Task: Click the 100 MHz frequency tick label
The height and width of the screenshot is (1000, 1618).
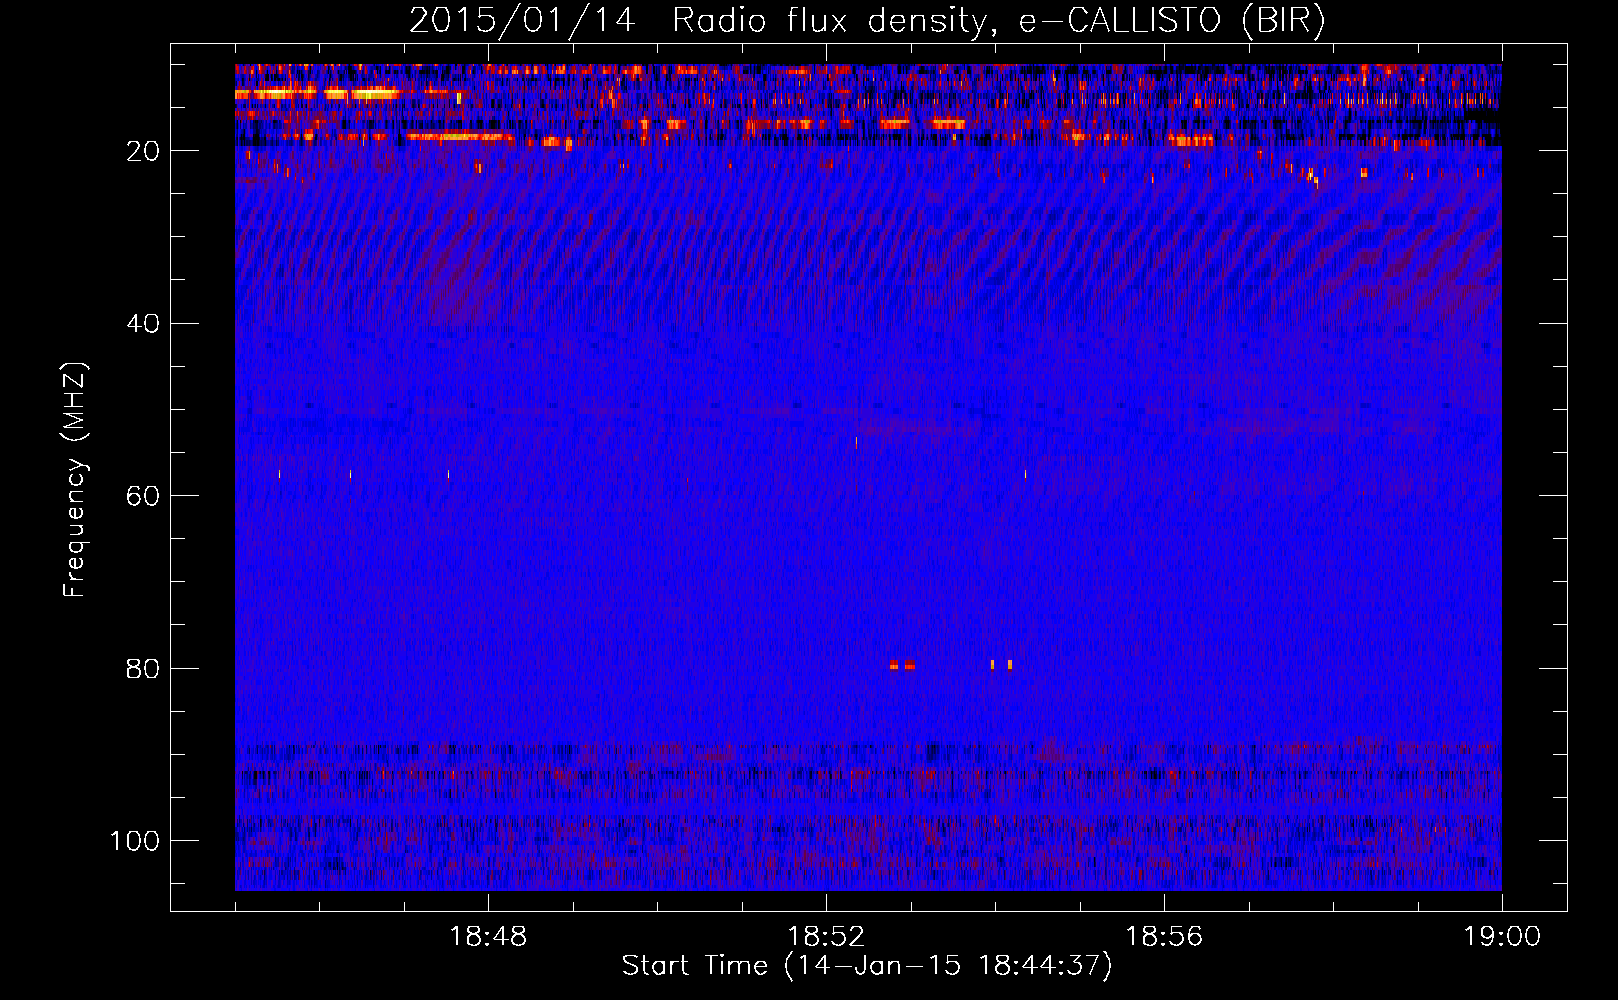Action: (135, 841)
